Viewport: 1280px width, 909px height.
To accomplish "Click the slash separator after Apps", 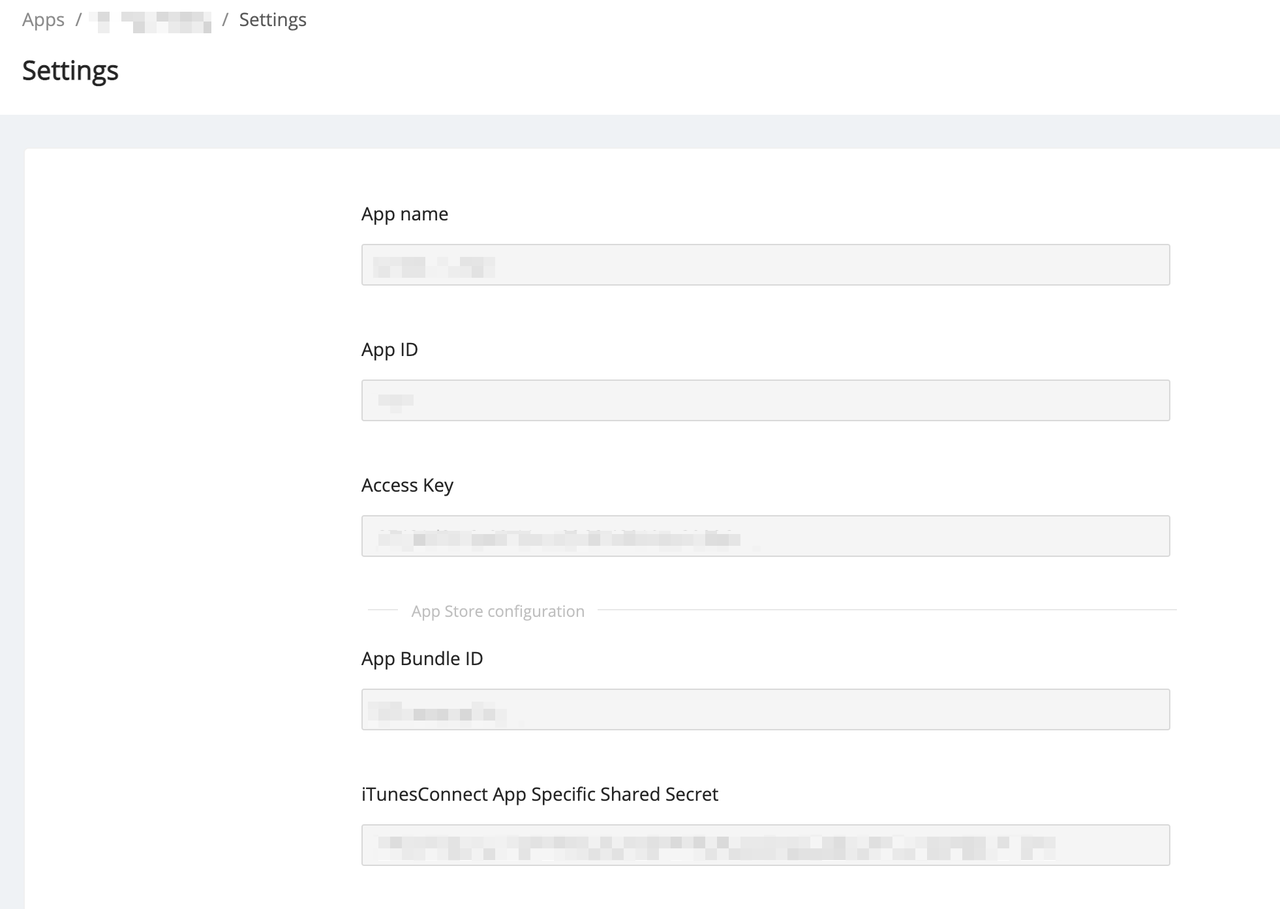I will point(78,20).
